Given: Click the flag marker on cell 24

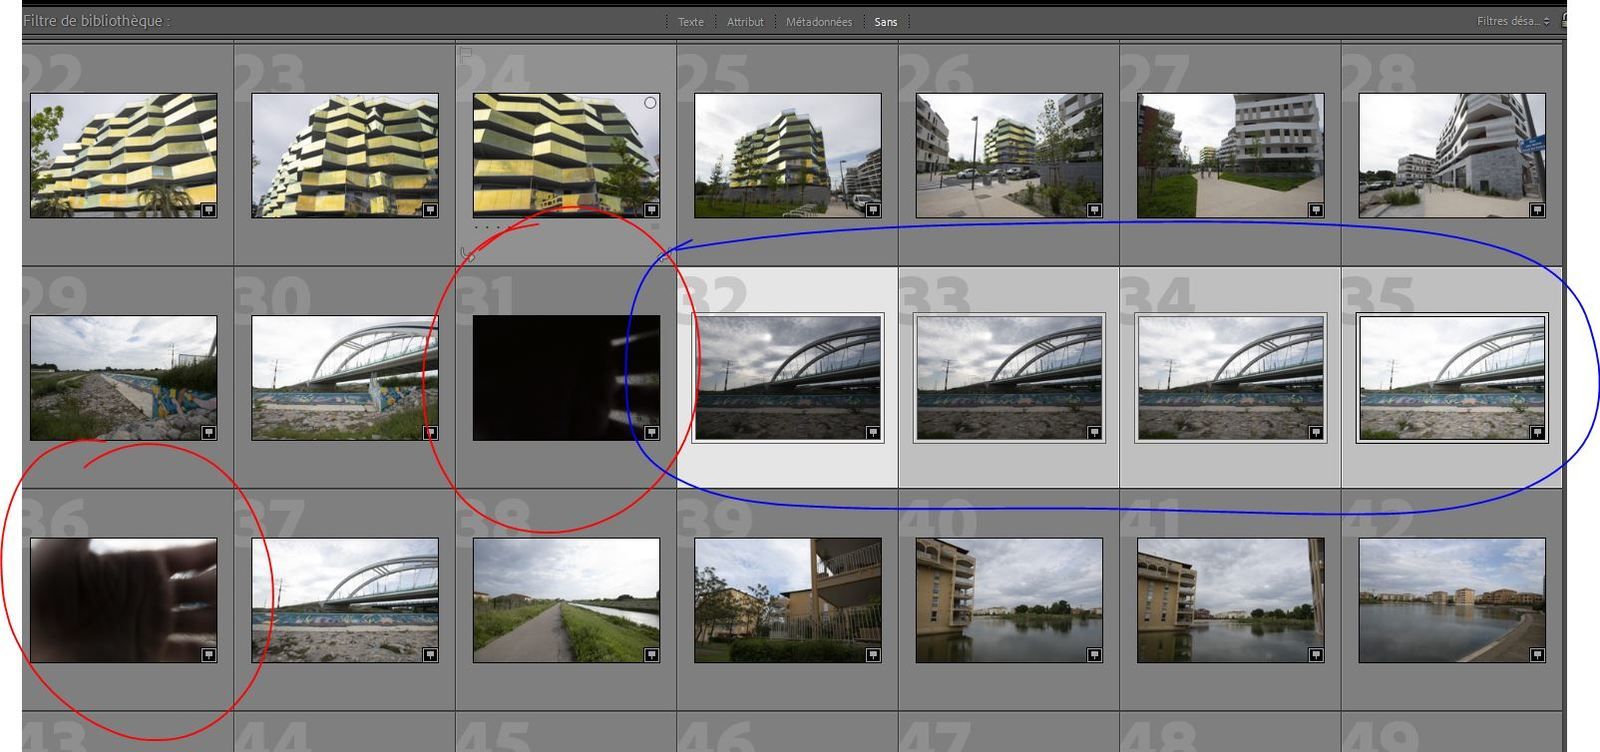Looking at the screenshot, I should [x=465, y=55].
